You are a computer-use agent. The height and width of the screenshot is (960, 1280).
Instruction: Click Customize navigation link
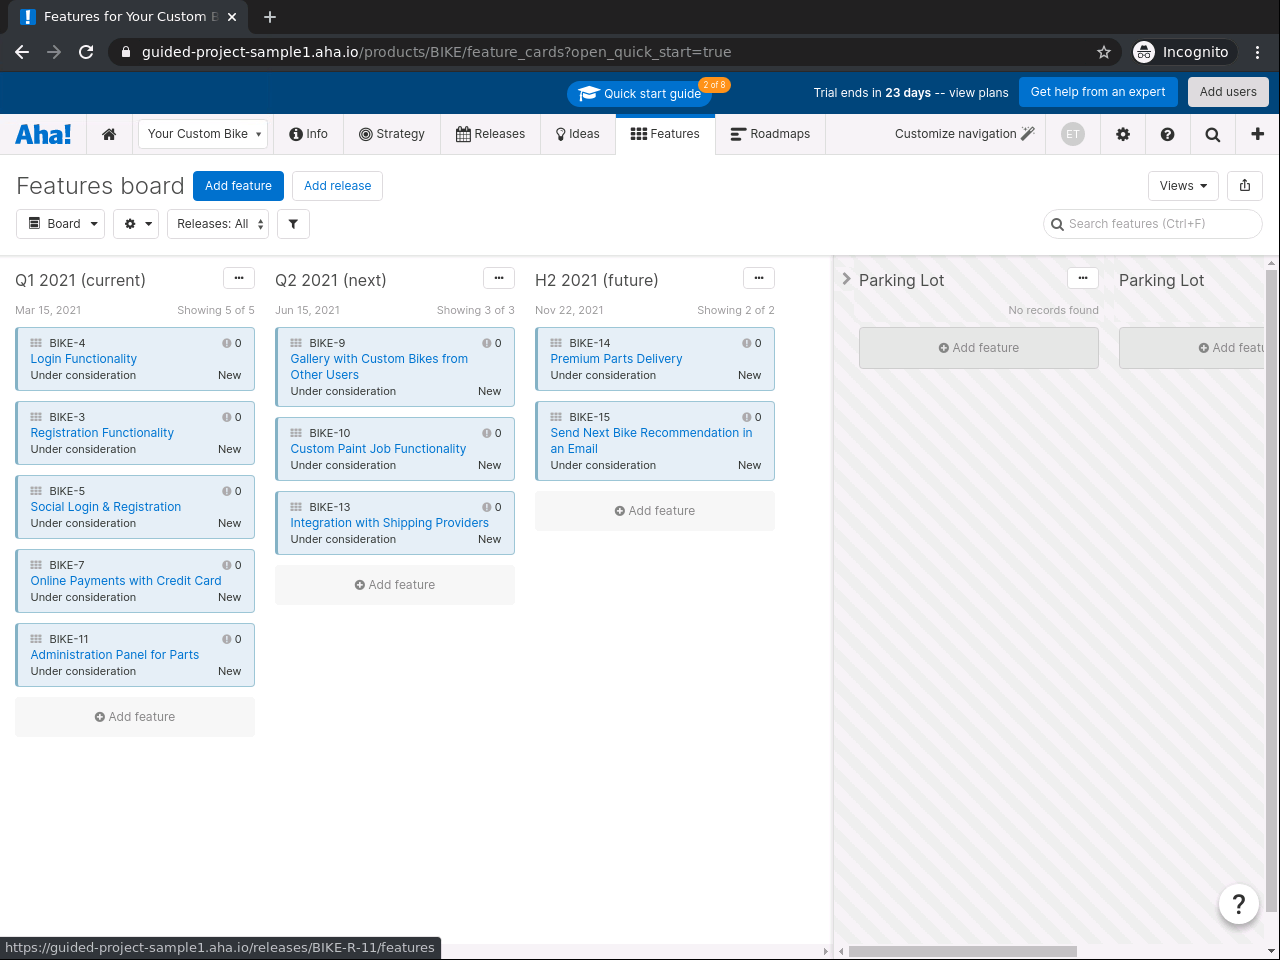[x=965, y=134]
